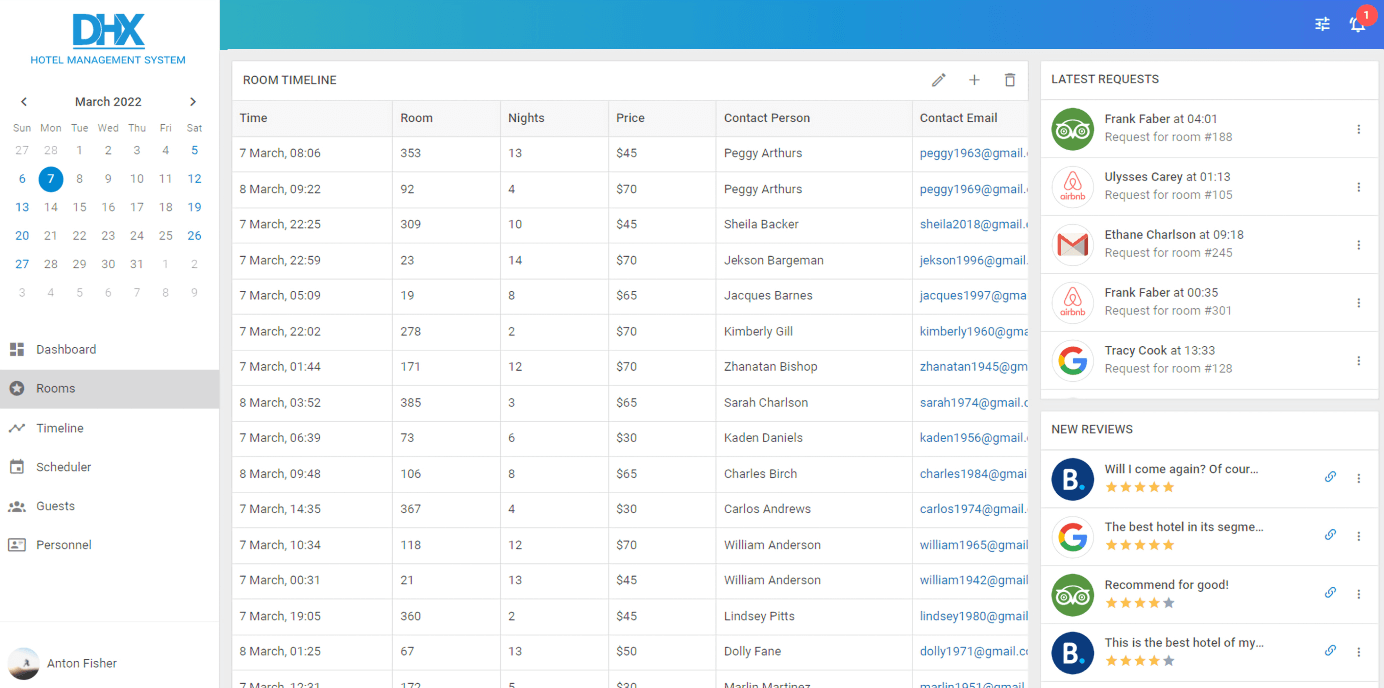
Task: Select today's highlighted date March 7
Action: [51, 178]
